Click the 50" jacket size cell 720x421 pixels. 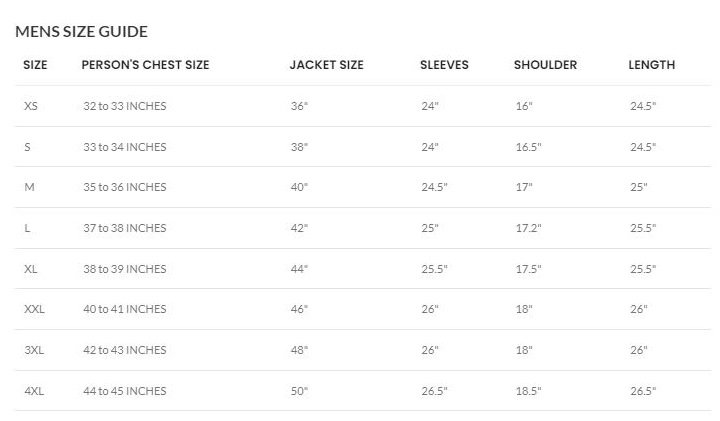tap(299, 391)
